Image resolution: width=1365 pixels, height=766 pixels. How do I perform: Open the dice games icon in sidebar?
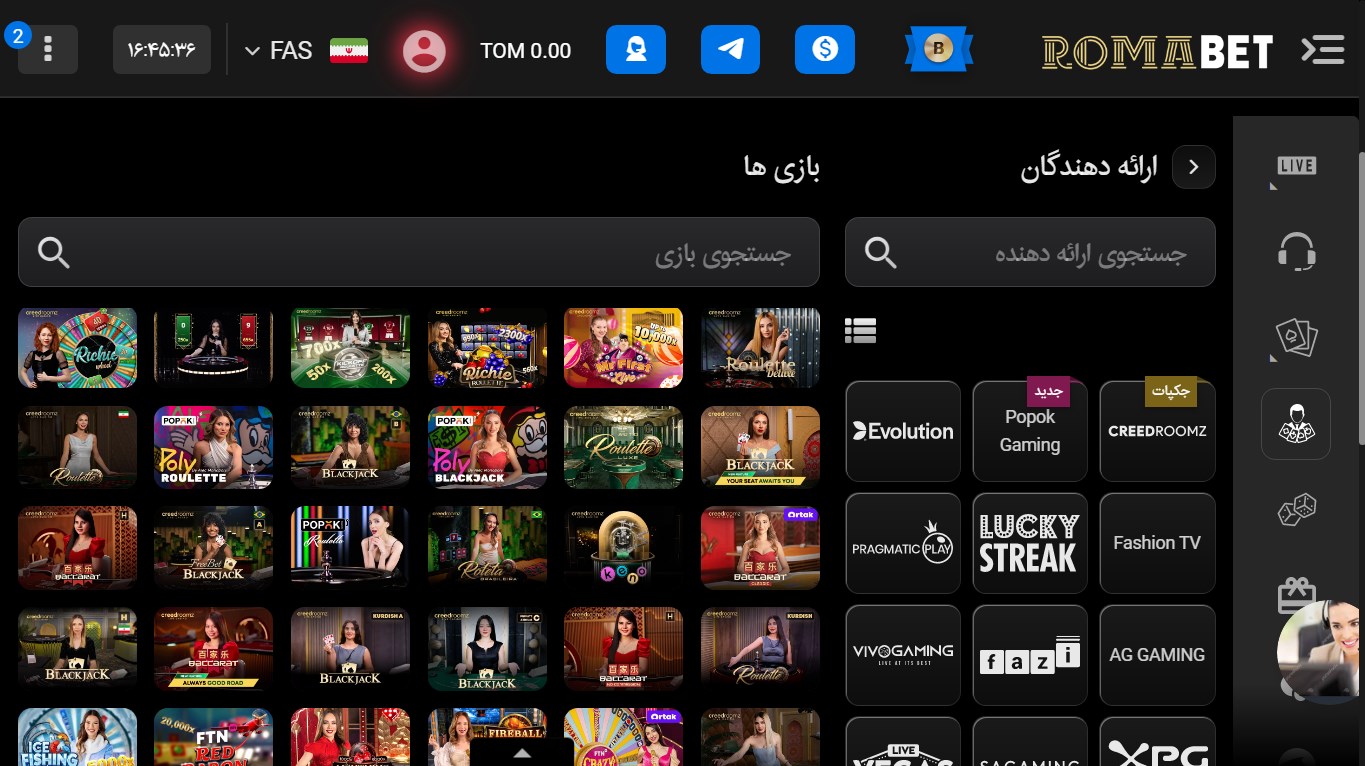1296,509
